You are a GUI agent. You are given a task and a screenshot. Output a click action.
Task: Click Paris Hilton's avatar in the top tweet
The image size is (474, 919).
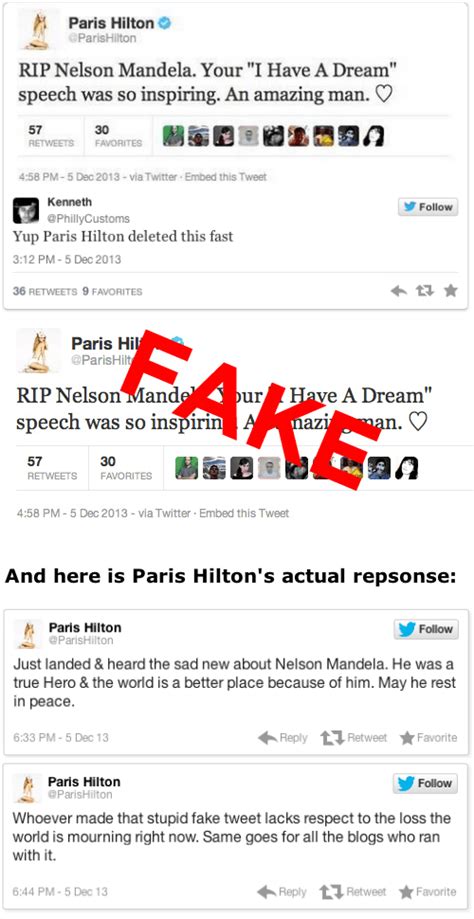pos(39,30)
